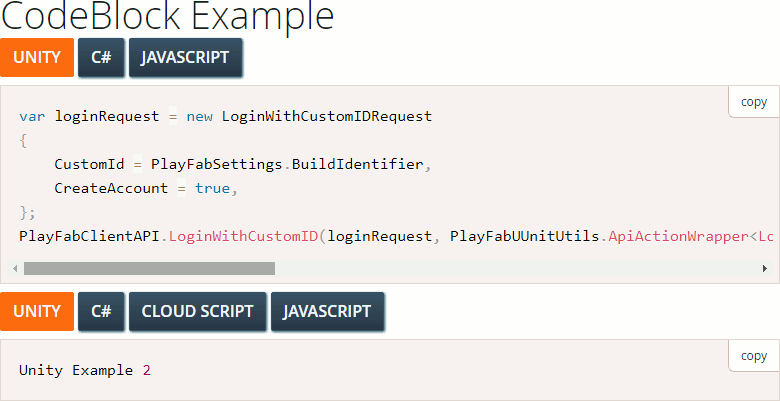Click the blue true keyword in the code
Viewport: 780px width, 401px height.
click(x=212, y=189)
